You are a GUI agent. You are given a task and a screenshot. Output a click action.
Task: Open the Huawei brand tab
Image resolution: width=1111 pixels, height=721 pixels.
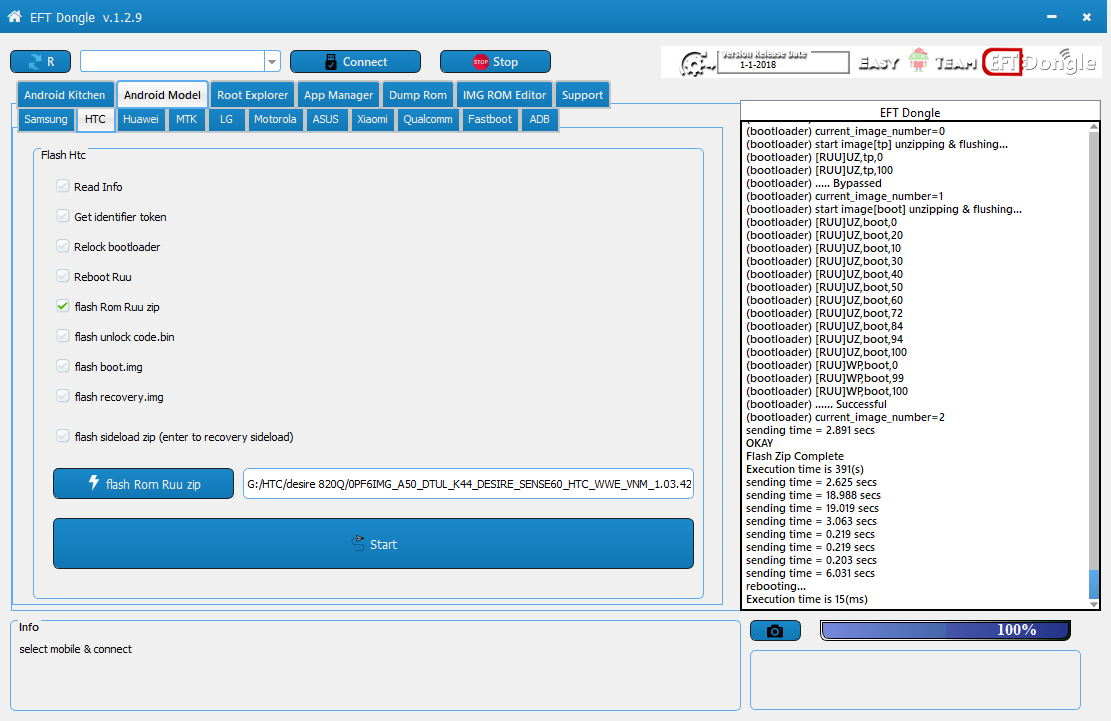click(141, 119)
